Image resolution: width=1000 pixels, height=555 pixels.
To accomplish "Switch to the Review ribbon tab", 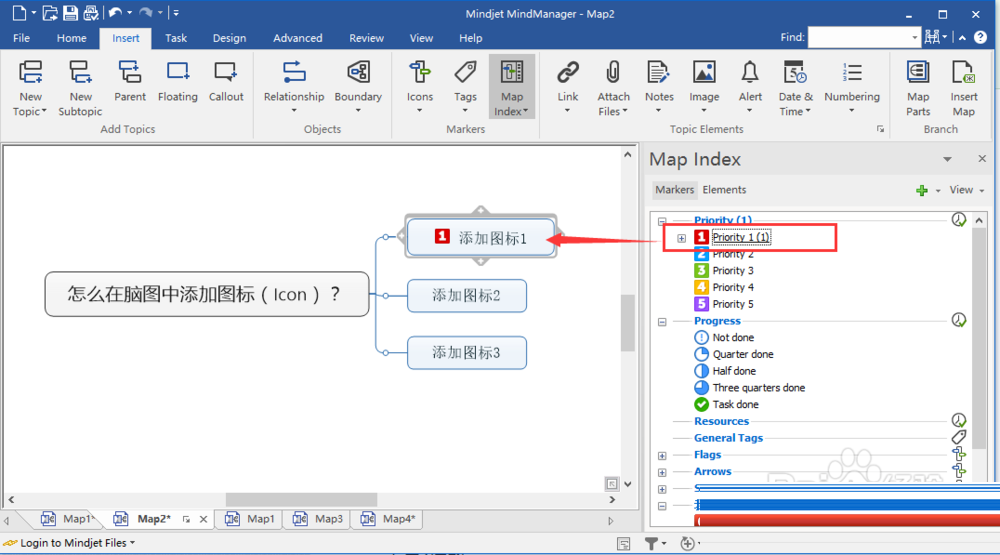I will coord(366,38).
